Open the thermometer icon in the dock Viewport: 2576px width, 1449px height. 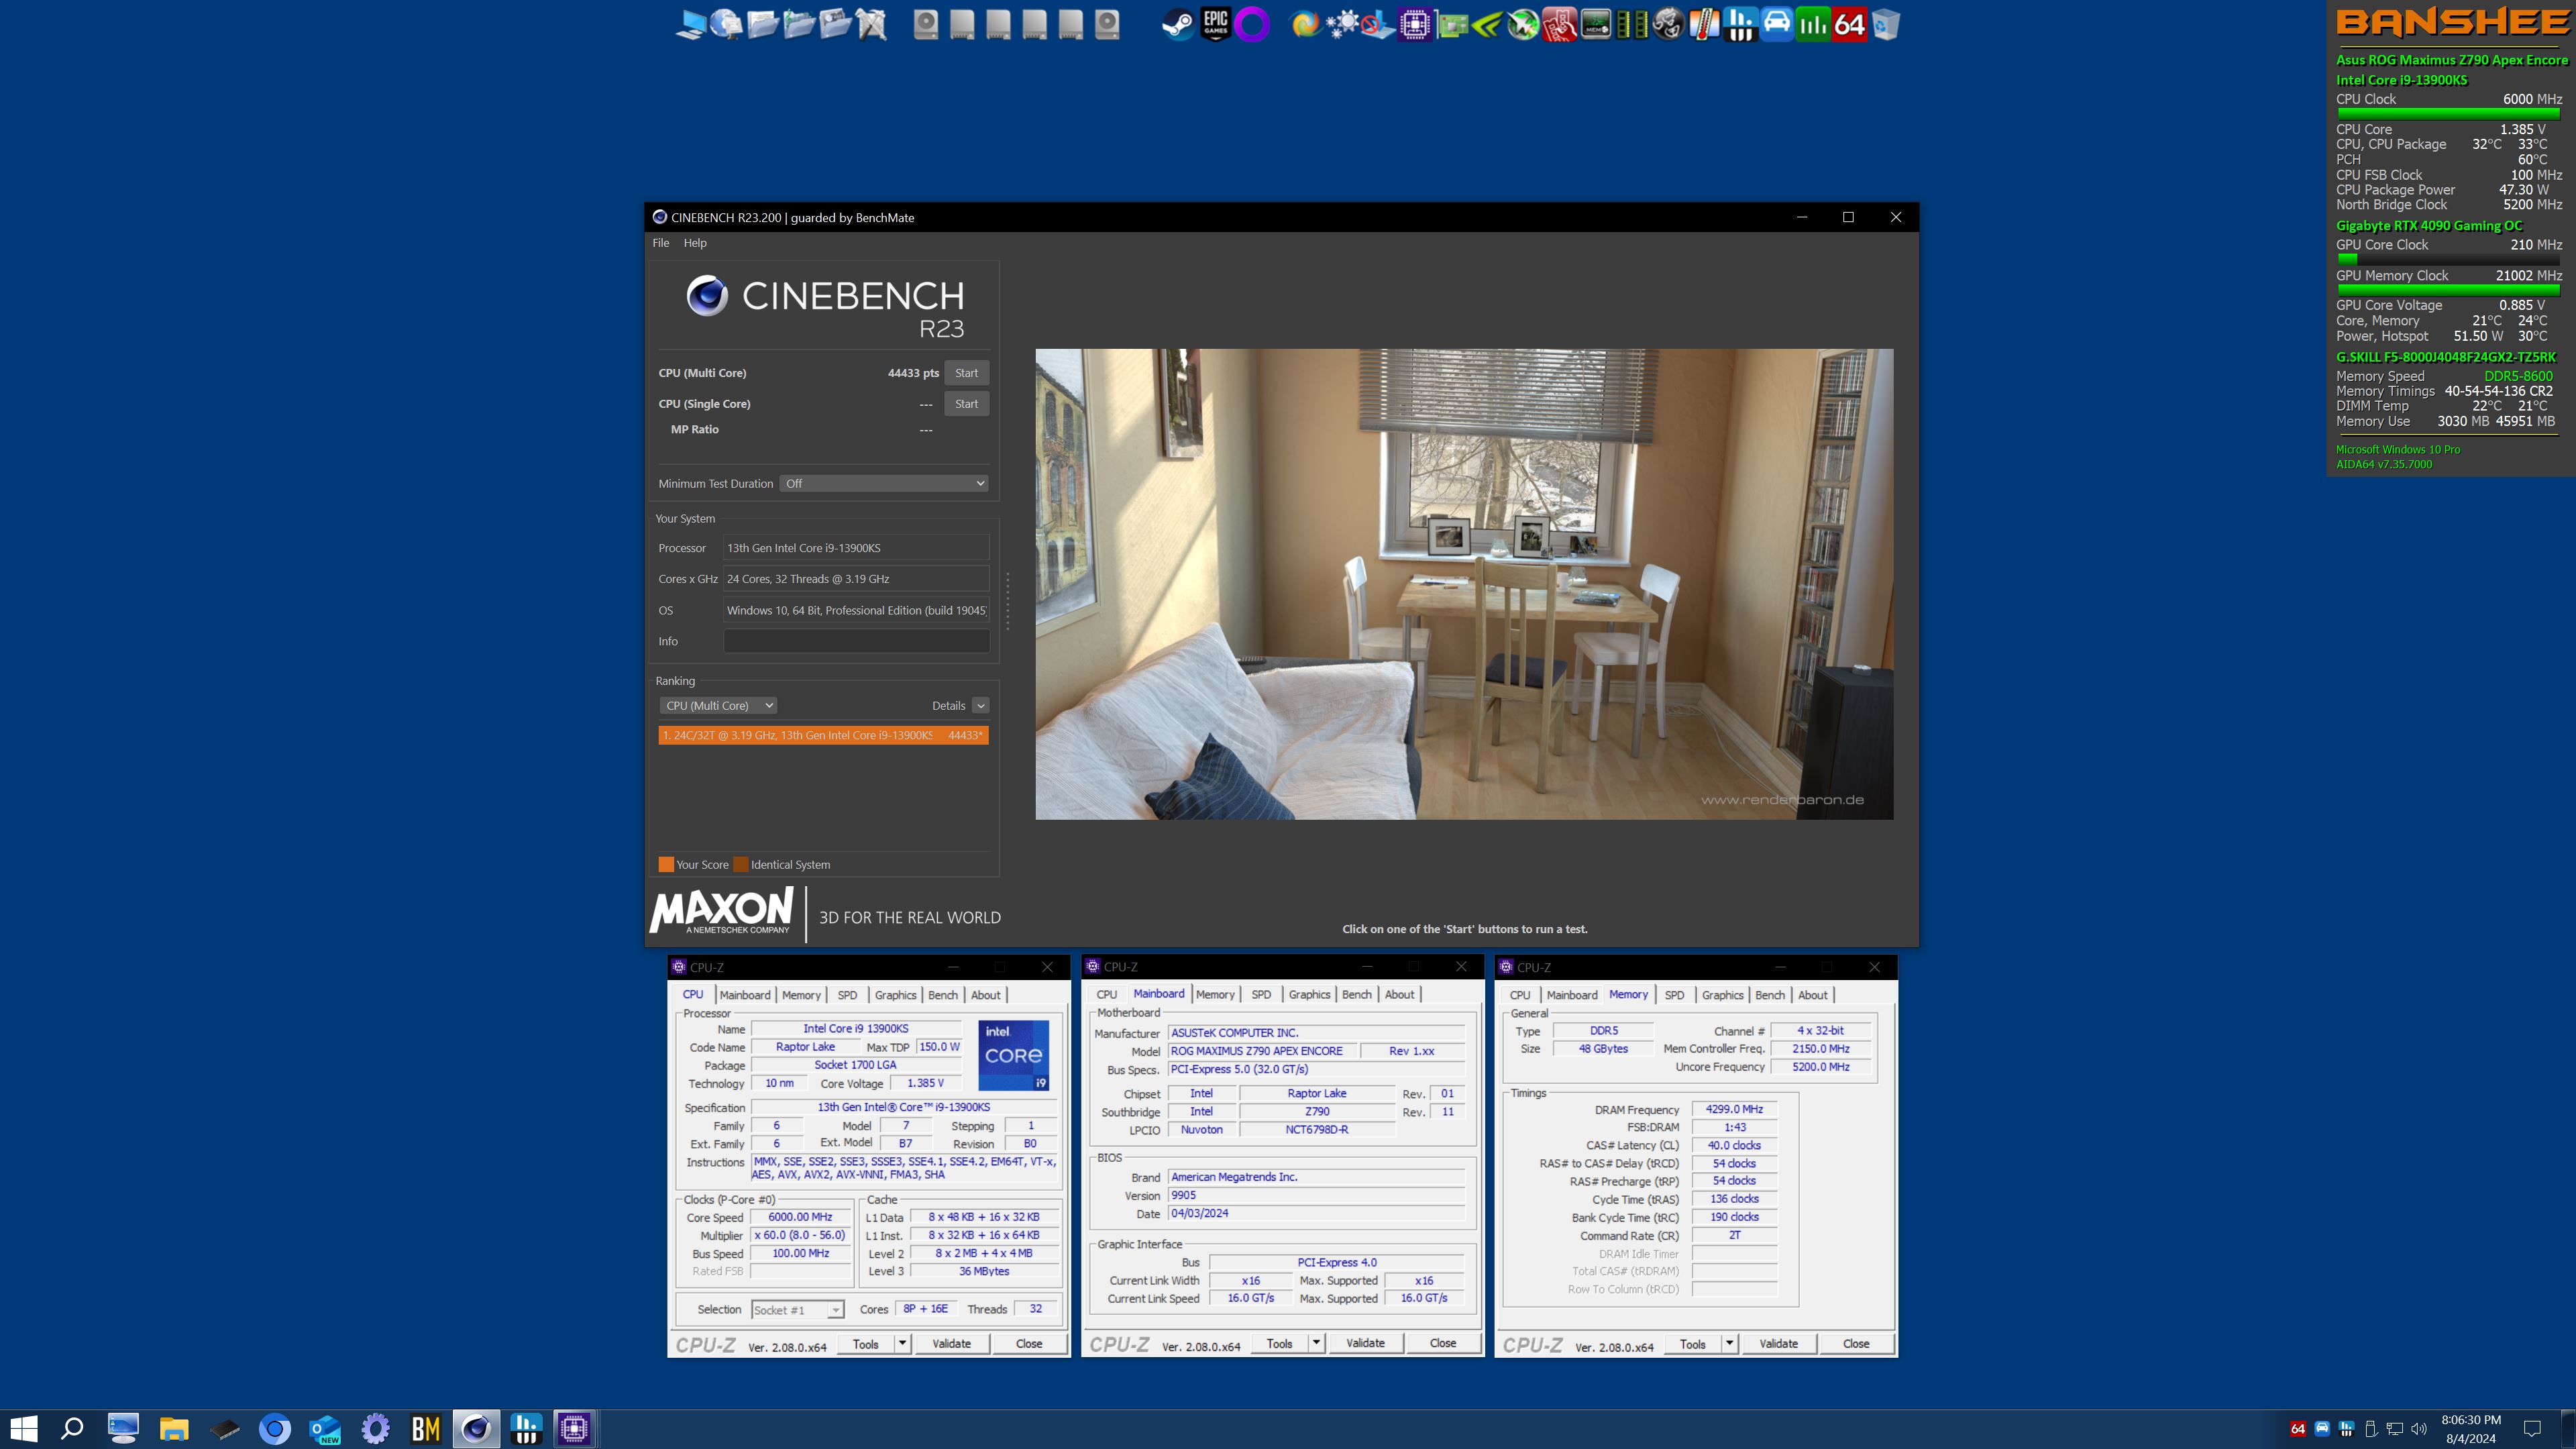1704,24
